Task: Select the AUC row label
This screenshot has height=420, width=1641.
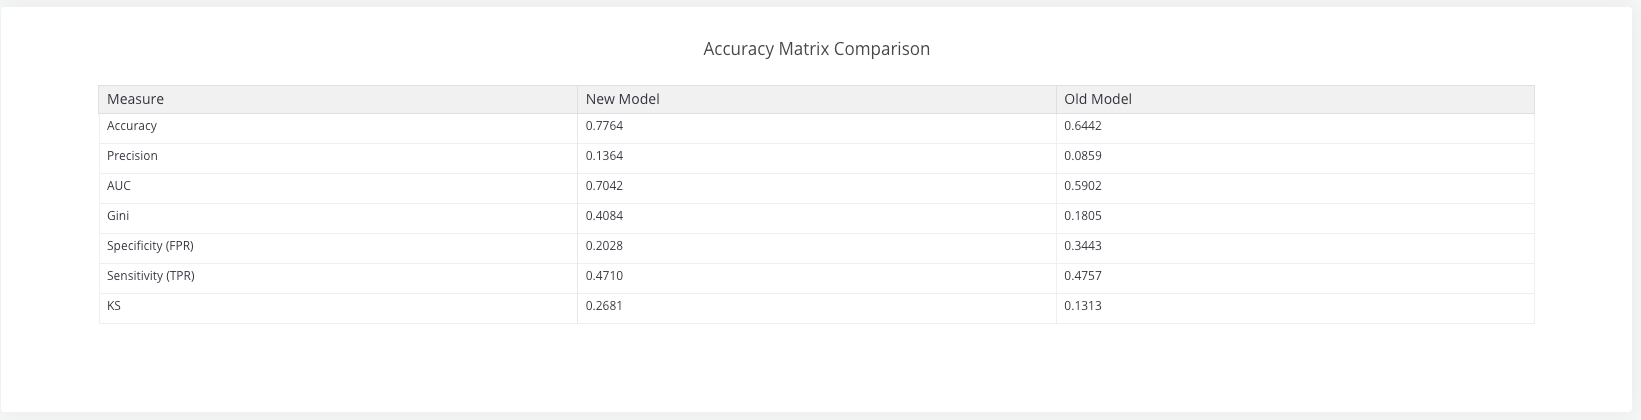Action: (119, 186)
